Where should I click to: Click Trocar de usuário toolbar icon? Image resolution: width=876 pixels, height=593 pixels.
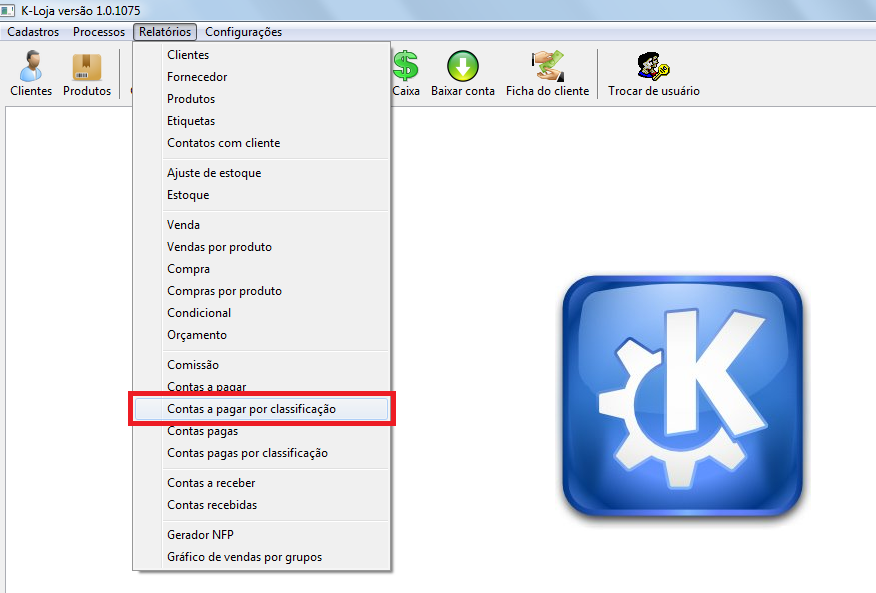[x=654, y=73]
